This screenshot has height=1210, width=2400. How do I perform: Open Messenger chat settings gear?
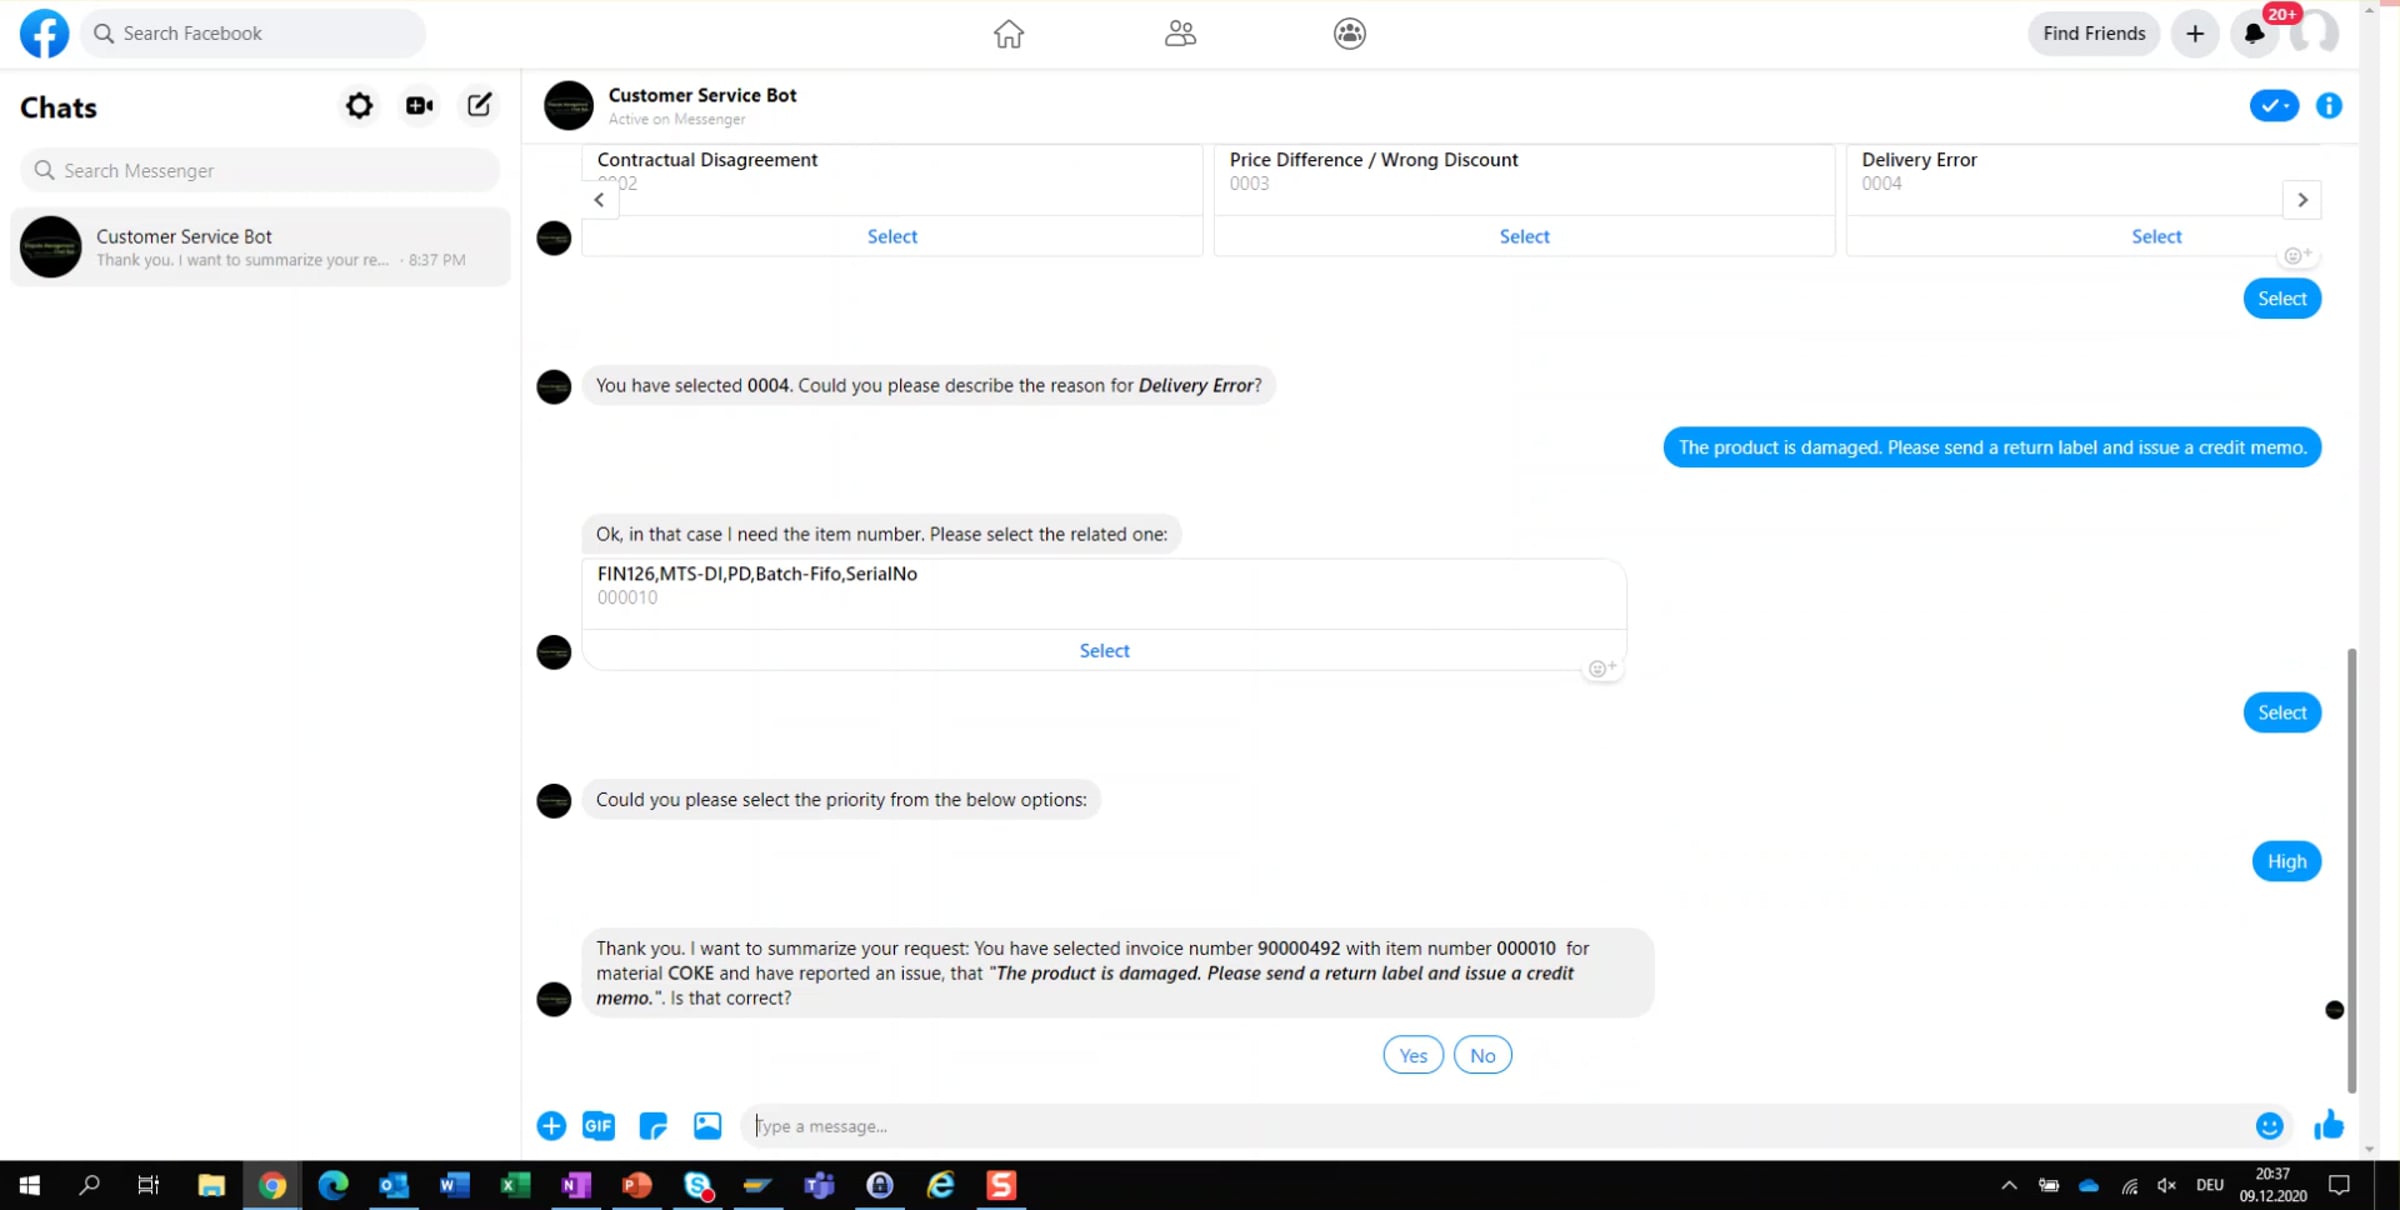[359, 106]
